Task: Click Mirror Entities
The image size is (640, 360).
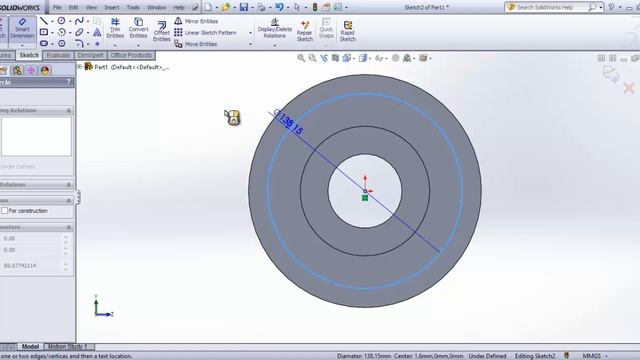Action: click(x=197, y=21)
